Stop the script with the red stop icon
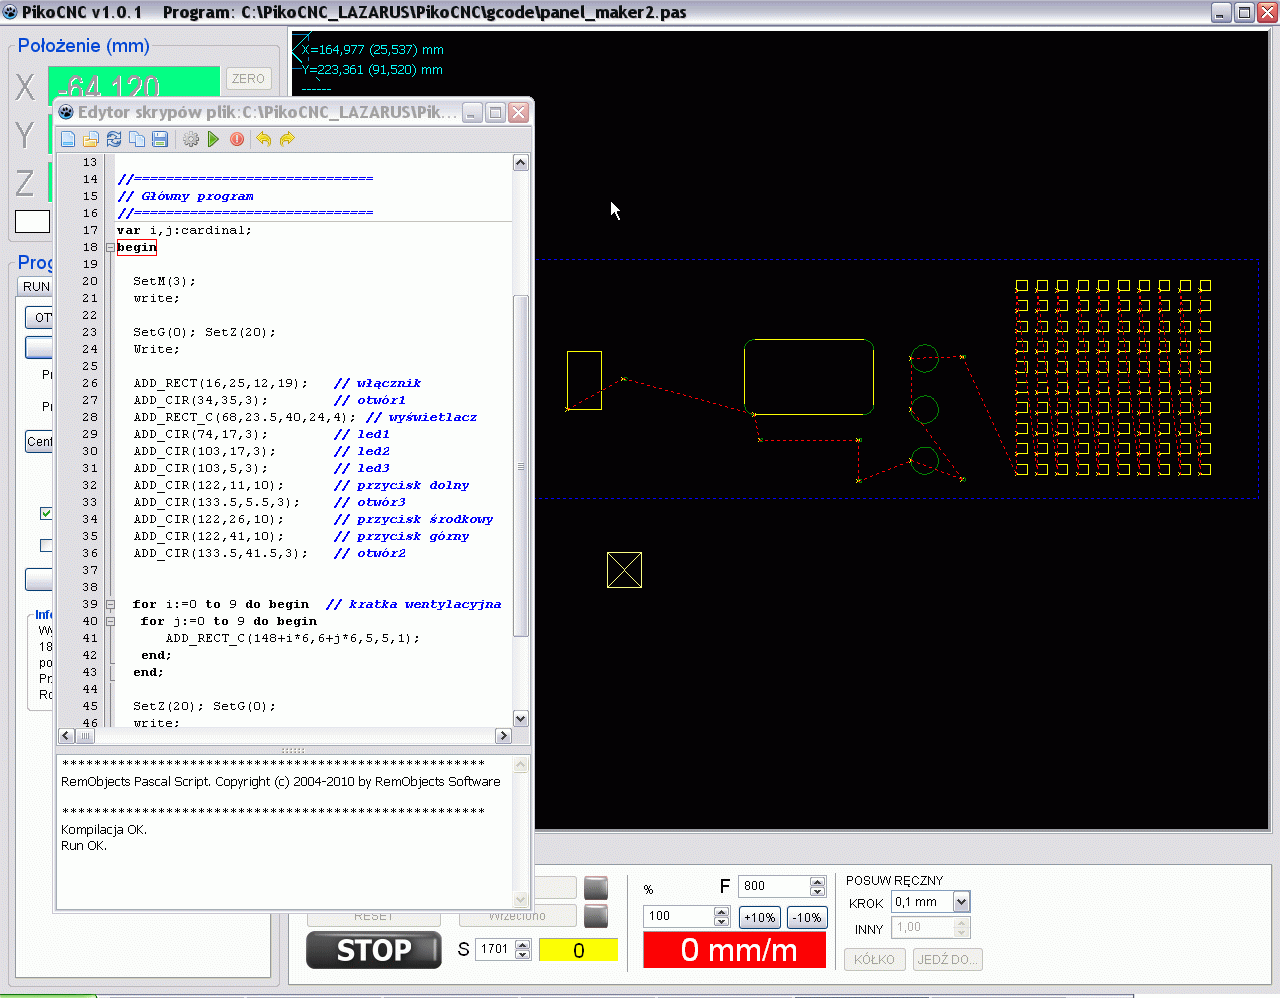 click(237, 139)
